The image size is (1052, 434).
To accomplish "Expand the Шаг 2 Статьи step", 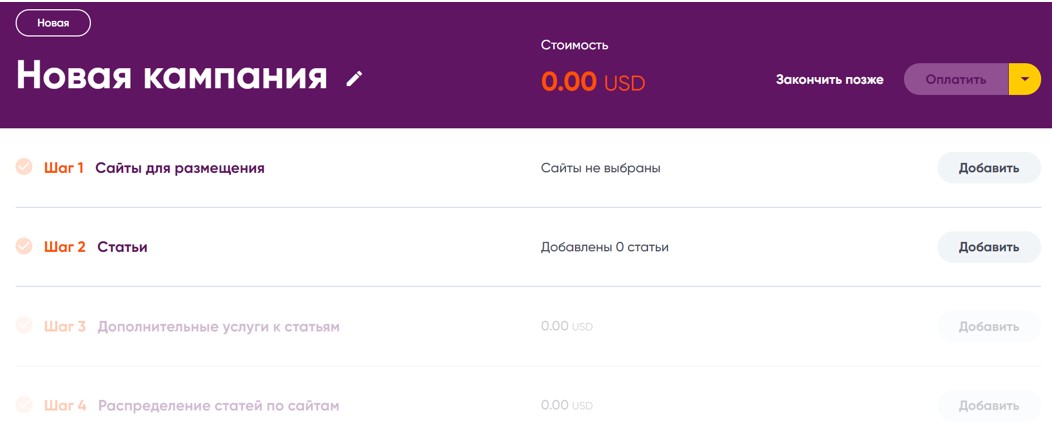I will [x=122, y=247].
